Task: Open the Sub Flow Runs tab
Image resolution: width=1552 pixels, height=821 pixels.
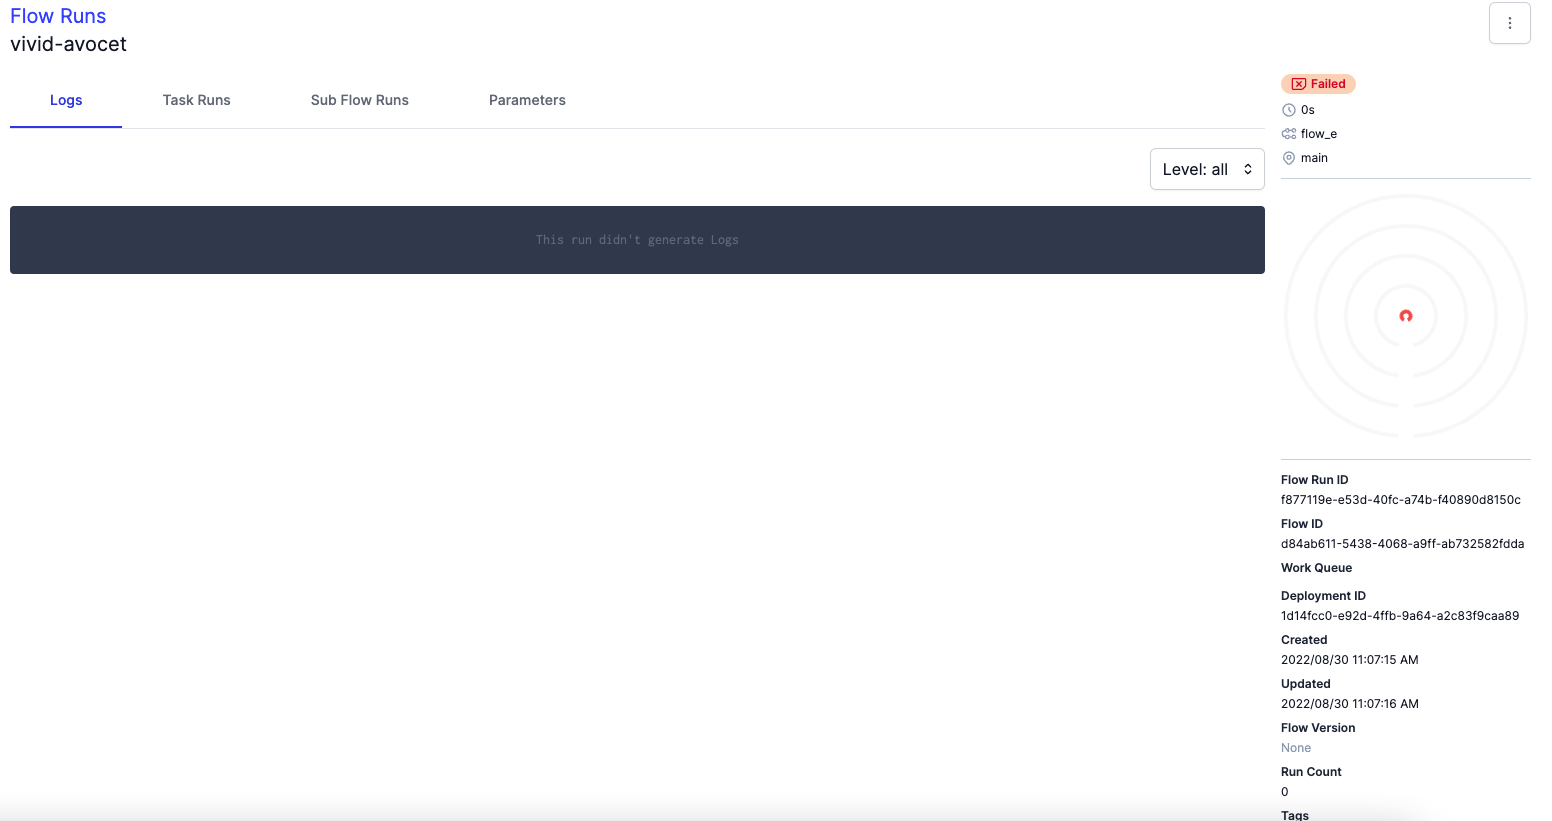Action: pos(359,100)
